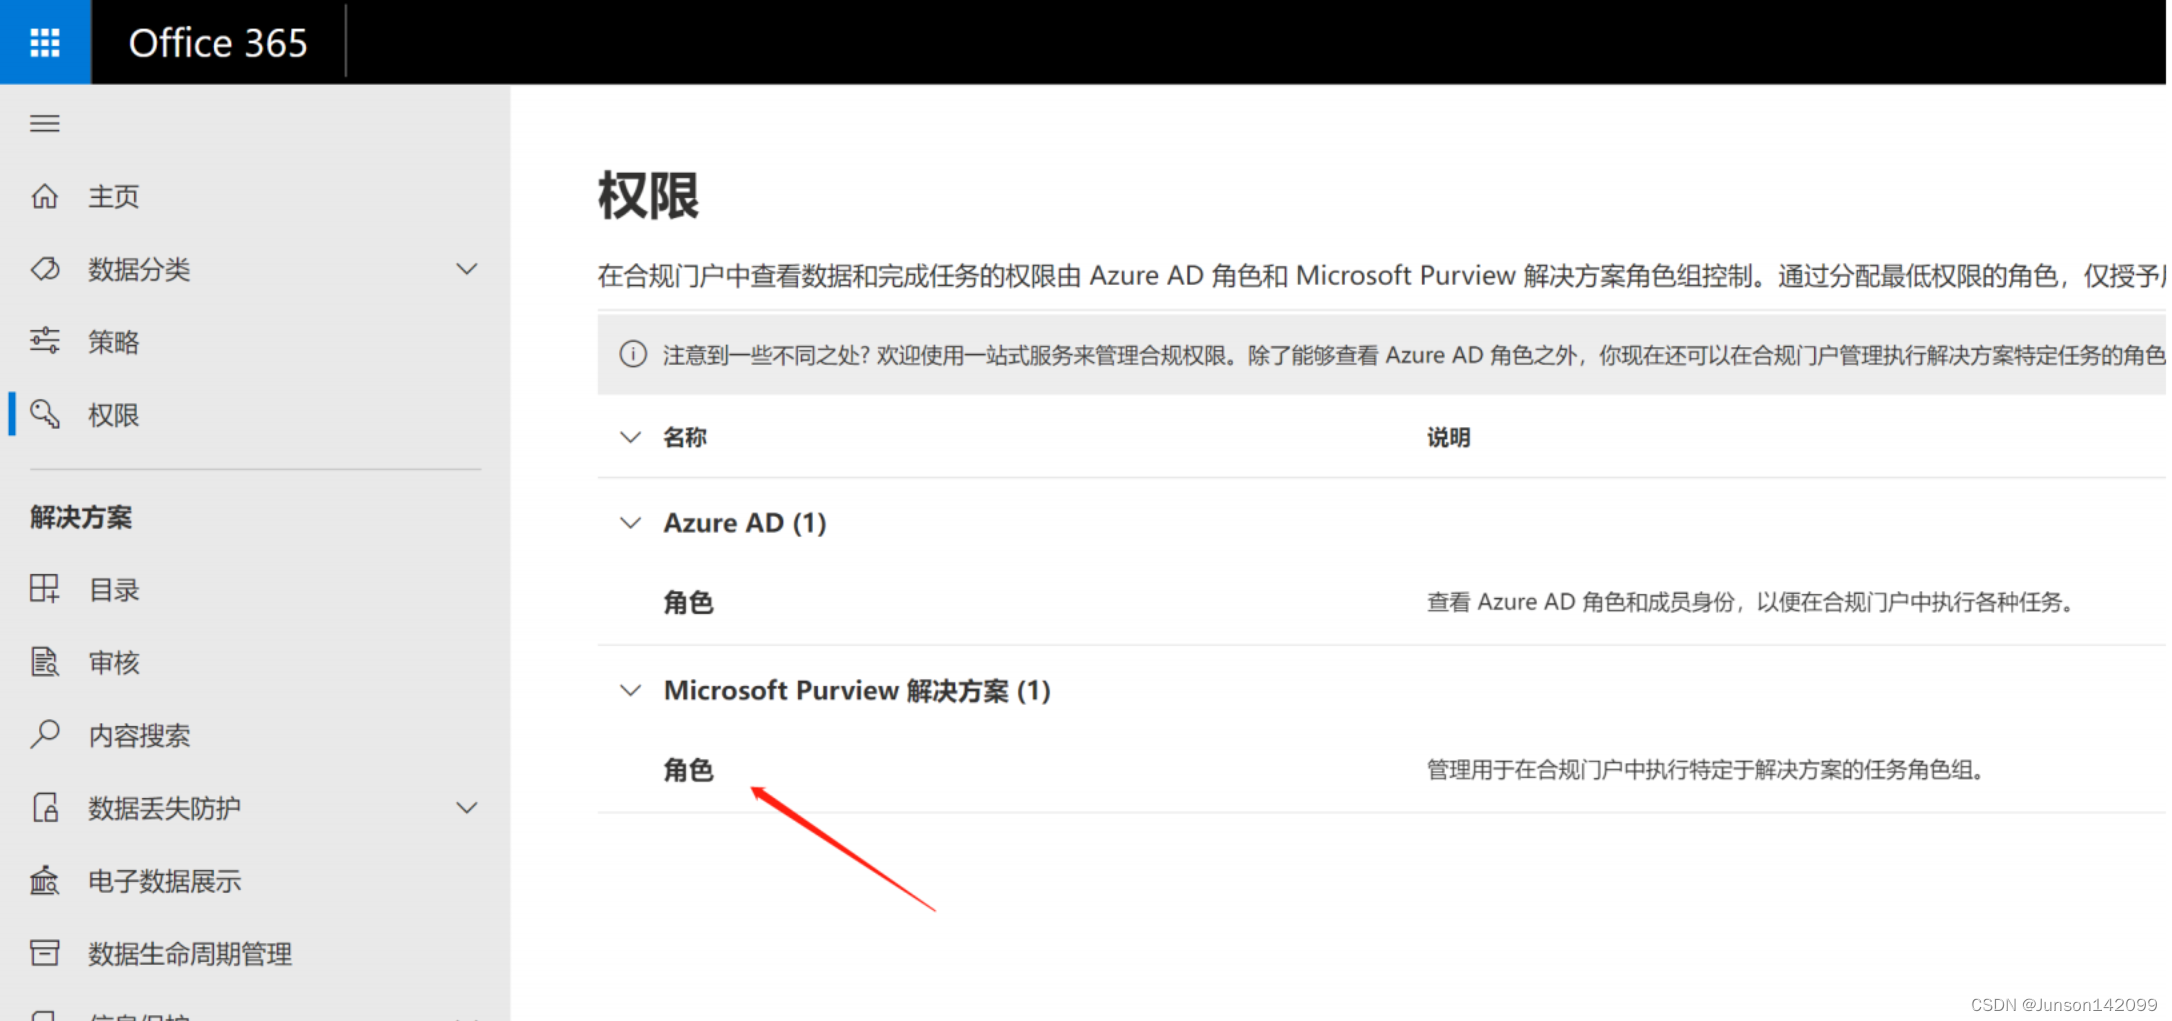Click the 数据生命周期管理 archive icon
The height and width of the screenshot is (1021, 2172).
click(45, 953)
